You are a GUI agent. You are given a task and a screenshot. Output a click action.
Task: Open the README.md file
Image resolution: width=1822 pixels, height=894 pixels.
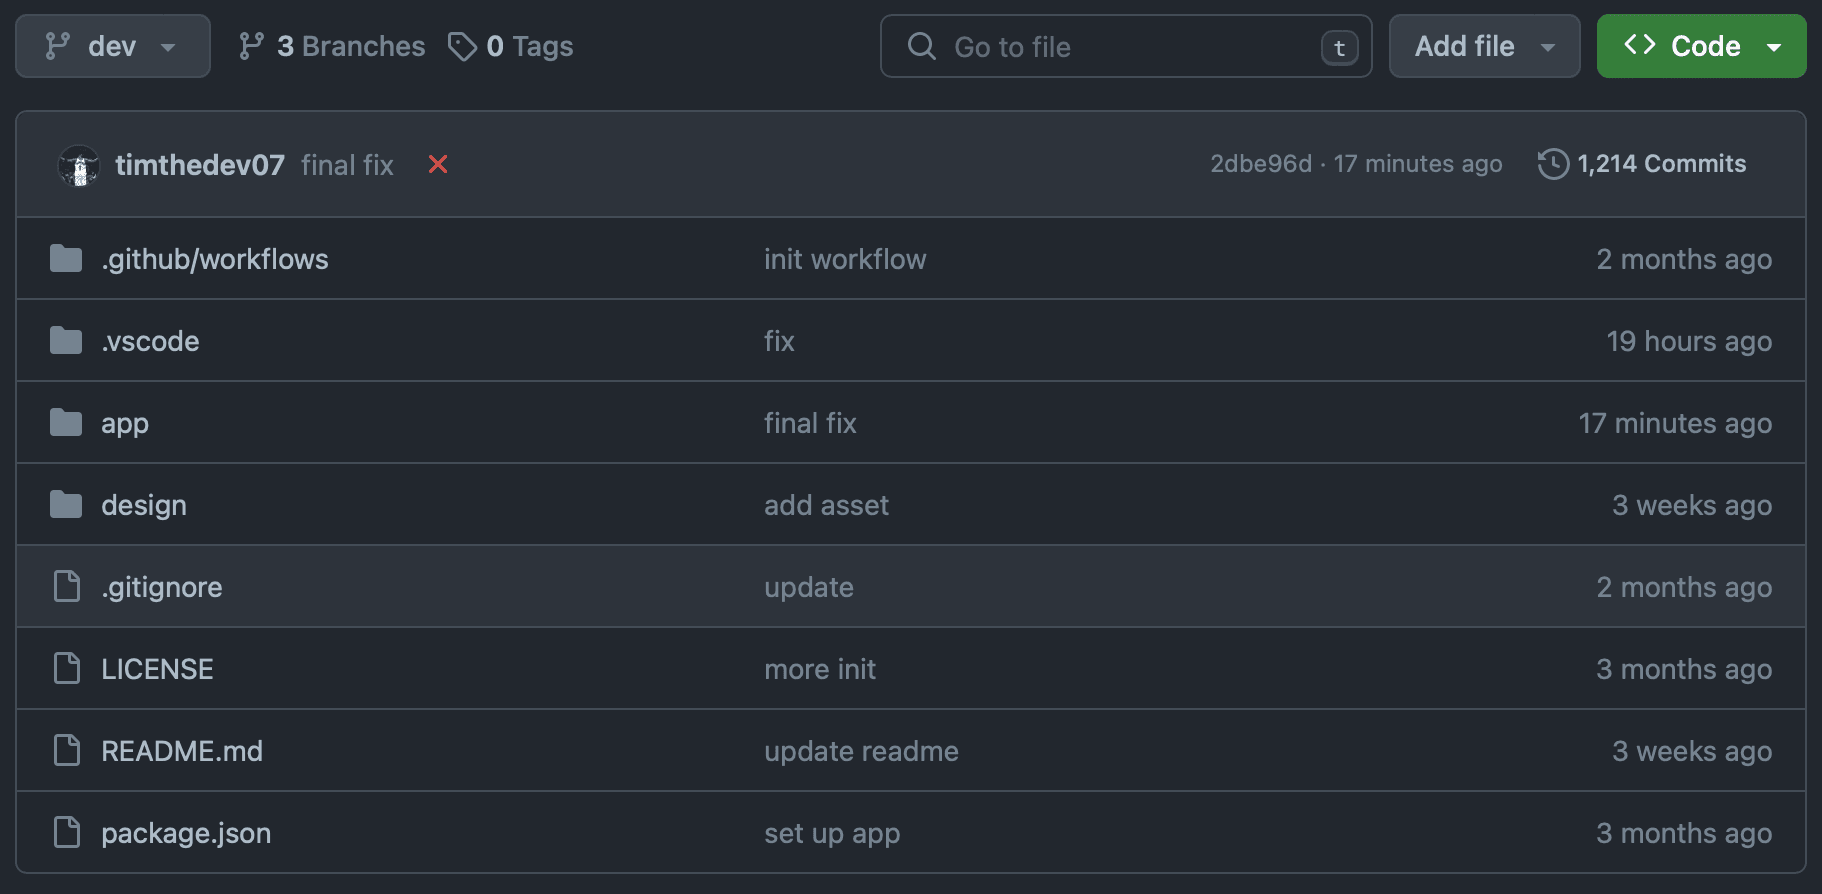click(x=182, y=751)
